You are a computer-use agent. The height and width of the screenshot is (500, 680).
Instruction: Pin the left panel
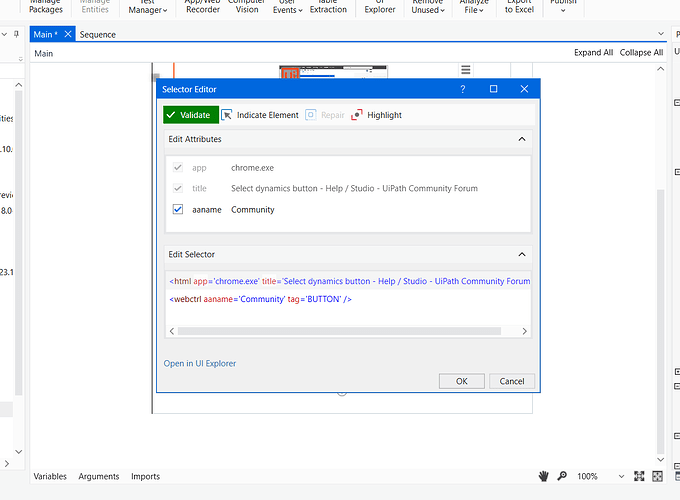(x=16, y=34)
